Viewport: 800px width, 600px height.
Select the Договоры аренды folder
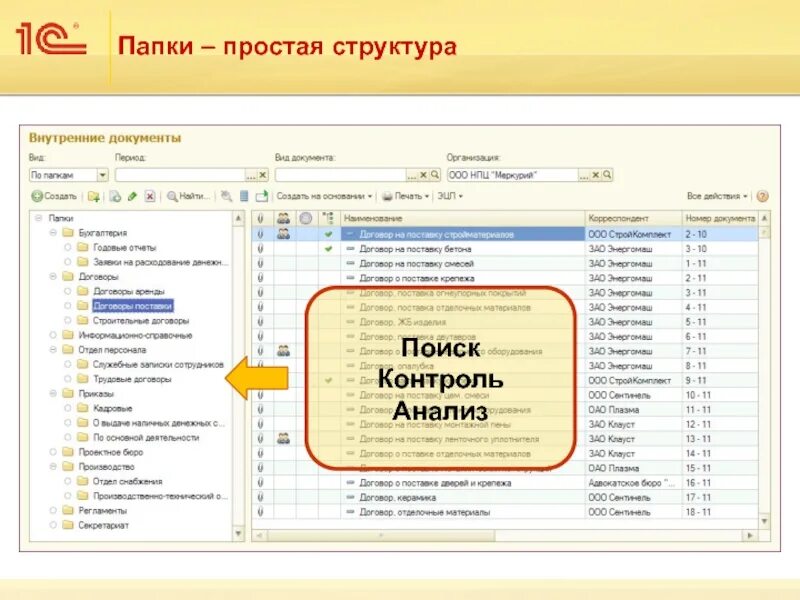click(129, 291)
